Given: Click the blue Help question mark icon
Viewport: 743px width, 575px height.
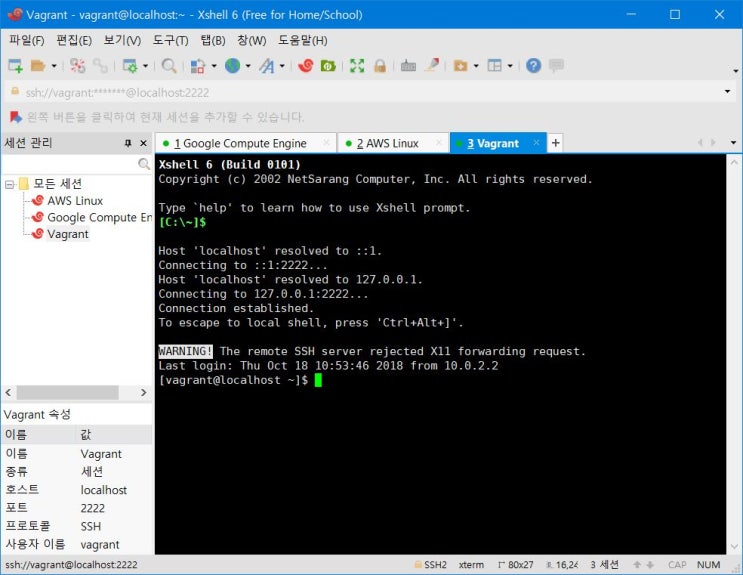Looking at the screenshot, I should (534, 65).
